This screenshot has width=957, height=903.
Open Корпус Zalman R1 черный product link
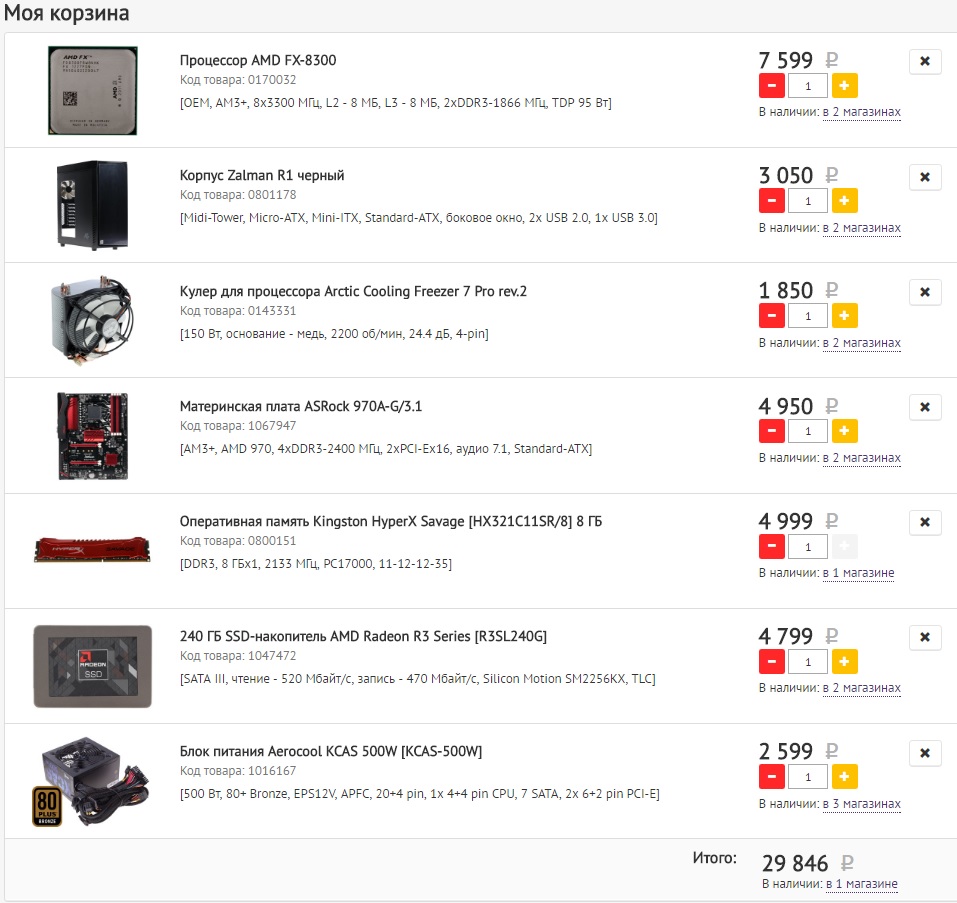pos(262,176)
